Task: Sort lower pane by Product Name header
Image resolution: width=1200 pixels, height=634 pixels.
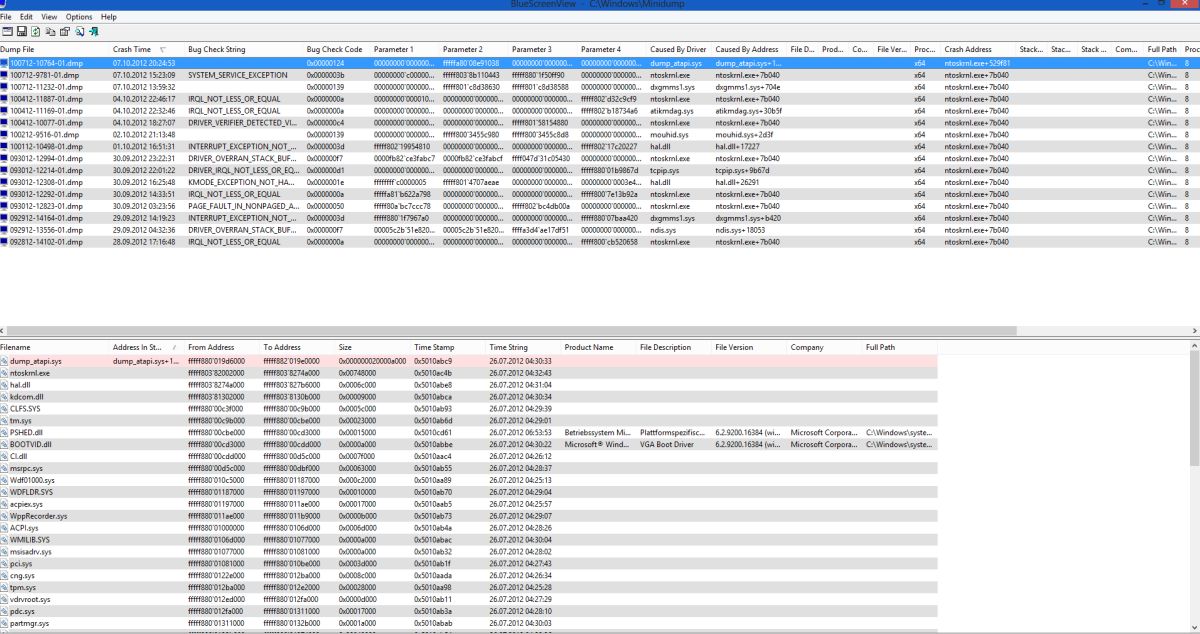Action: pos(599,347)
